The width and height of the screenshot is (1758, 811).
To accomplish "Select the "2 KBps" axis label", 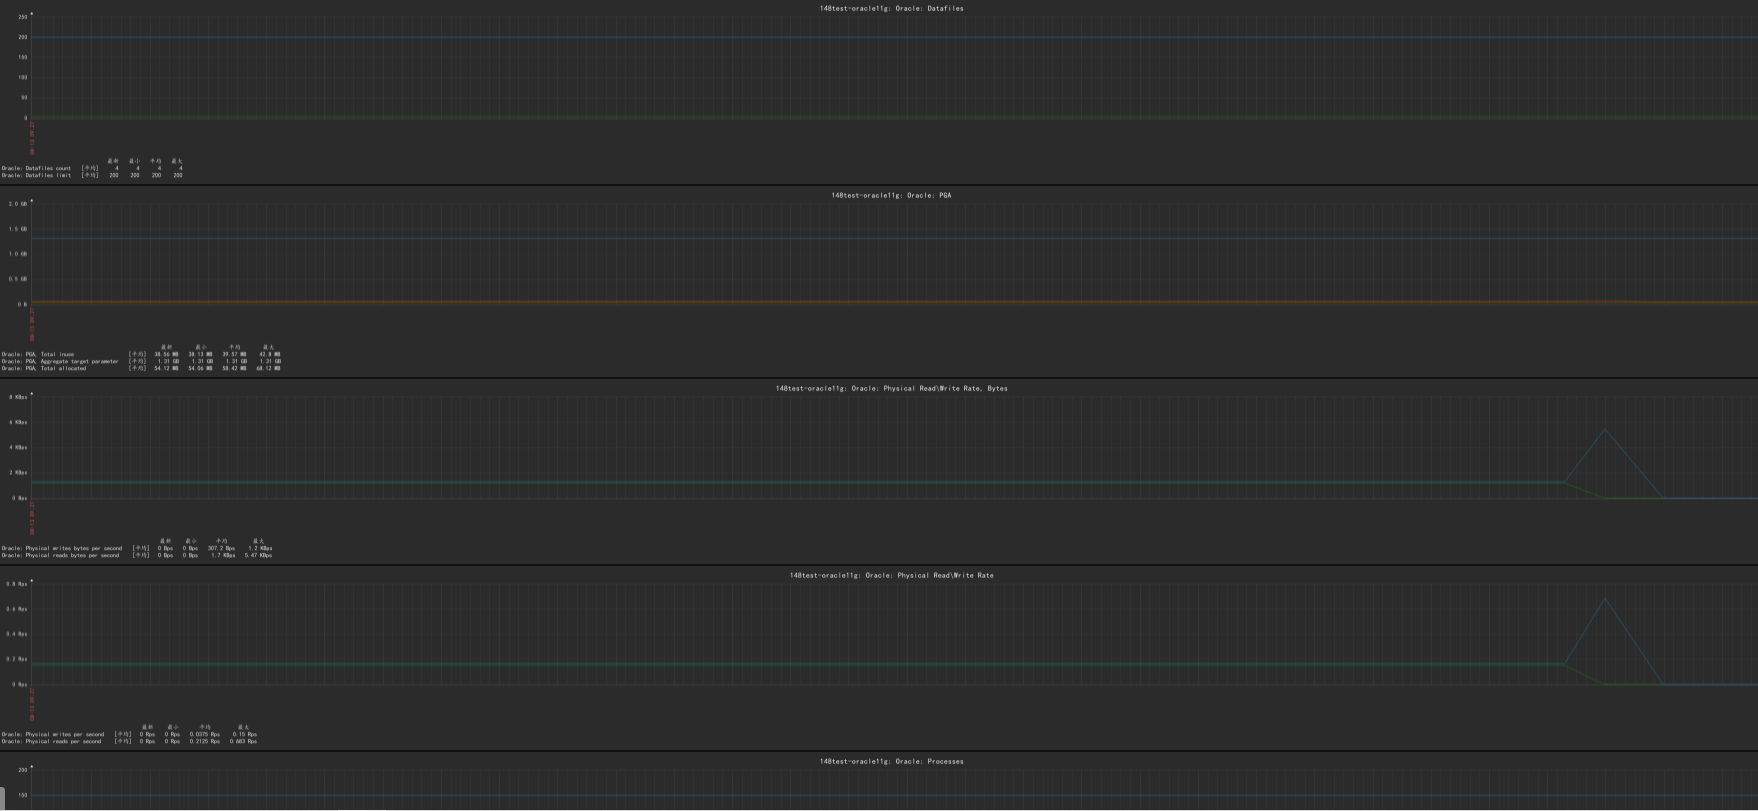I will (18, 472).
